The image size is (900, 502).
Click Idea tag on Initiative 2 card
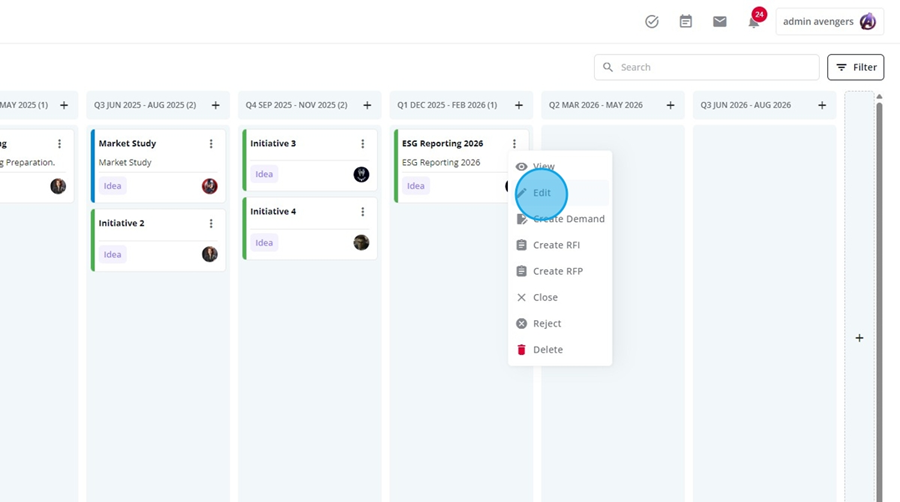point(112,254)
